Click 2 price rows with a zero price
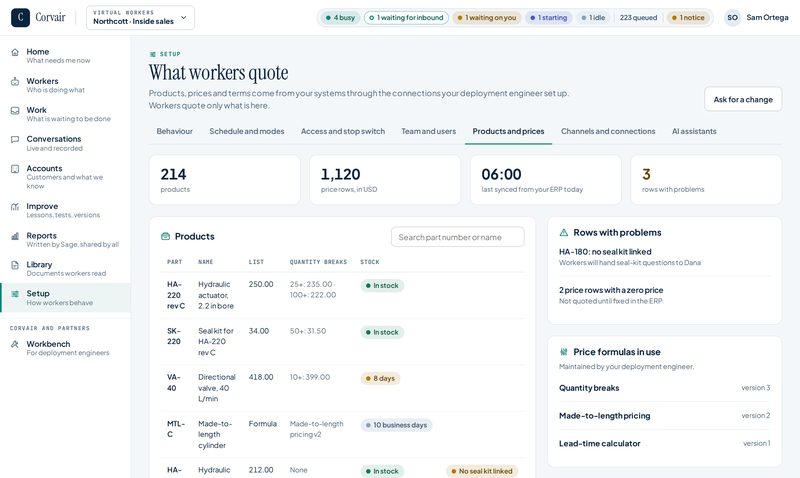 664,295
